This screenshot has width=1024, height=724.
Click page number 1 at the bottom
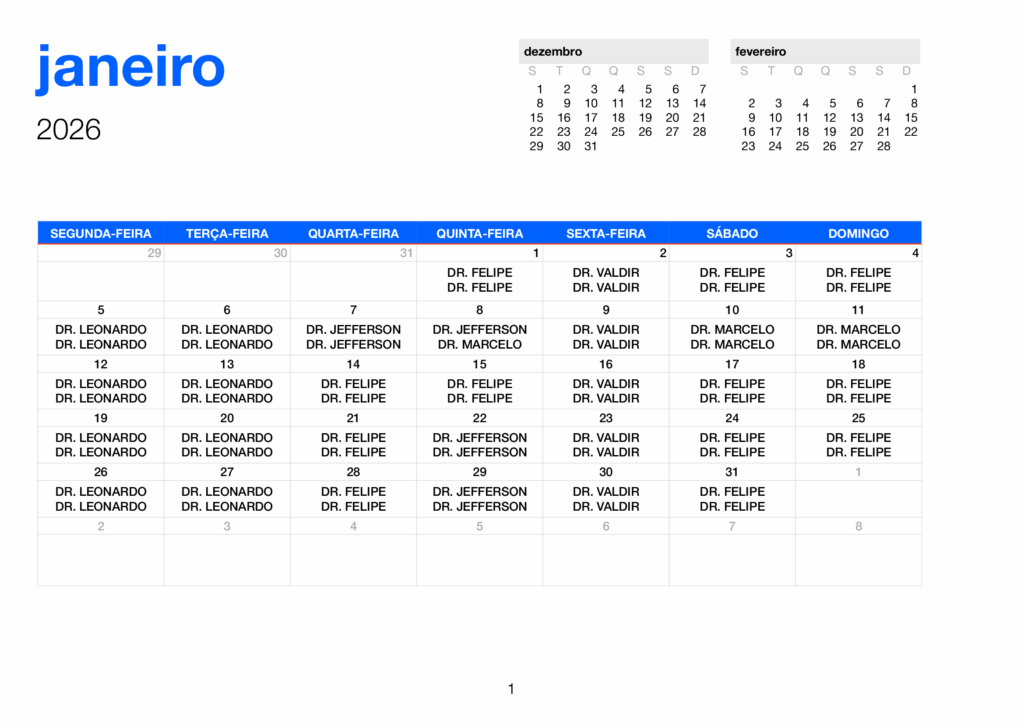511,688
